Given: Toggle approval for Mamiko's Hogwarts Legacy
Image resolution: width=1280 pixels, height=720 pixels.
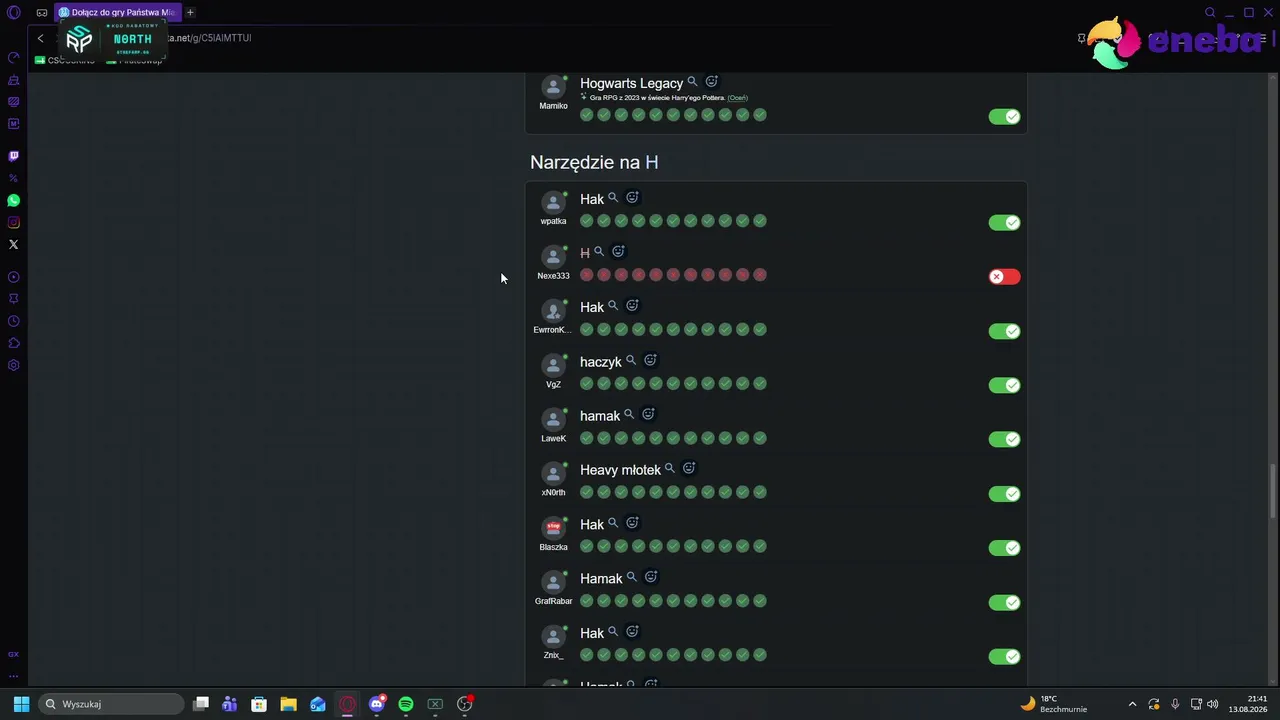Looking at the screenshot, I should pyautogui.click(x=1005, y=116).
